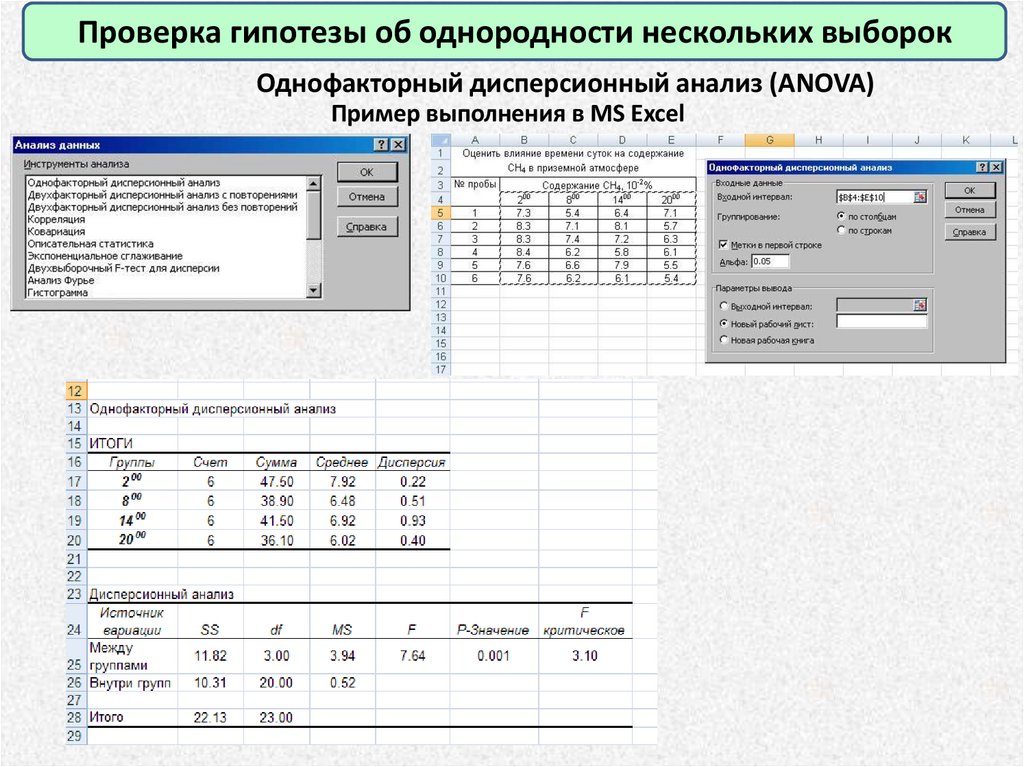Click Справка in the ANOVA dialog
Image resolution: width=1024 pixels, height=767 pixels.
coord(970,233)
